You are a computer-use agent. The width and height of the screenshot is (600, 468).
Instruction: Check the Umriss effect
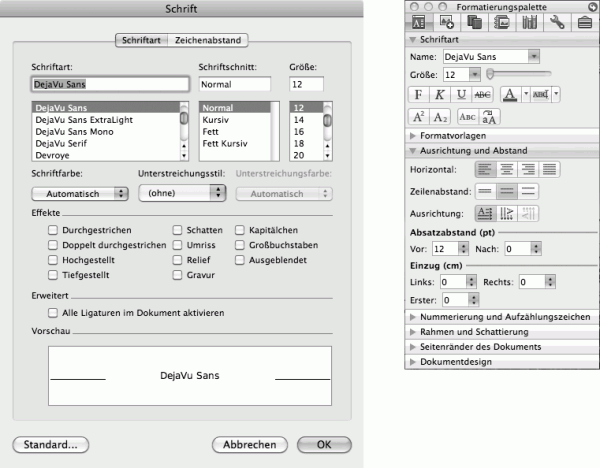[x=177, y=245]
